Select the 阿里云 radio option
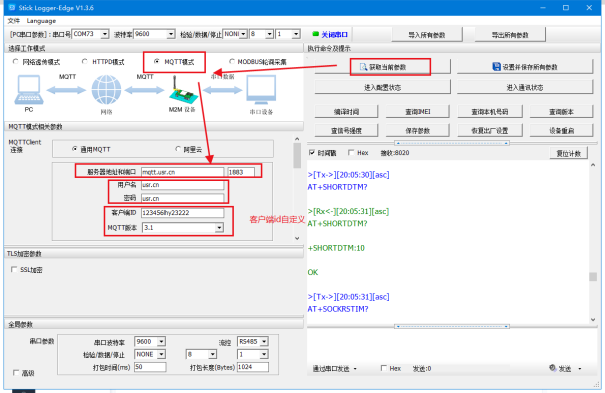This screenshot has width=605, height=393. [x=178, y=149]
